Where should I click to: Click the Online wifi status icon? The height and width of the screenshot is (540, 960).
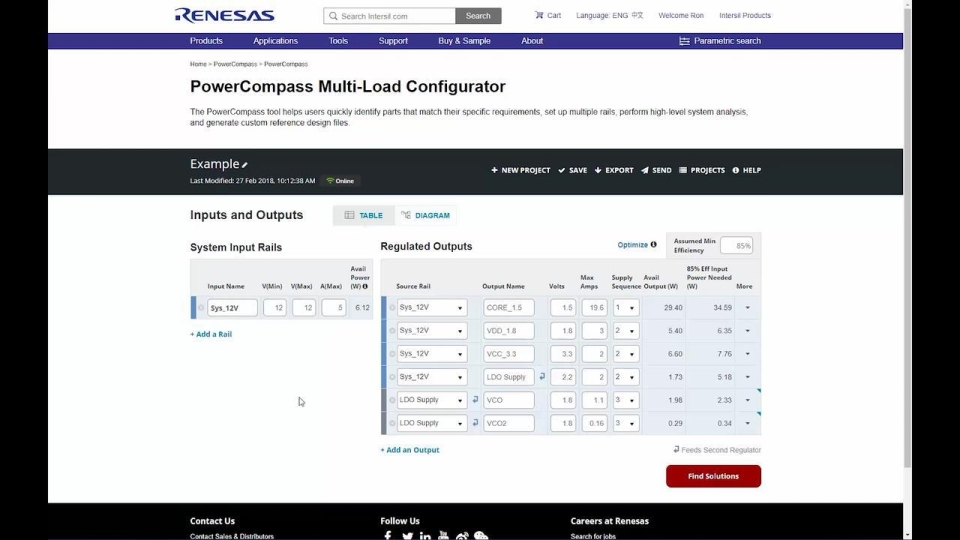330,181
